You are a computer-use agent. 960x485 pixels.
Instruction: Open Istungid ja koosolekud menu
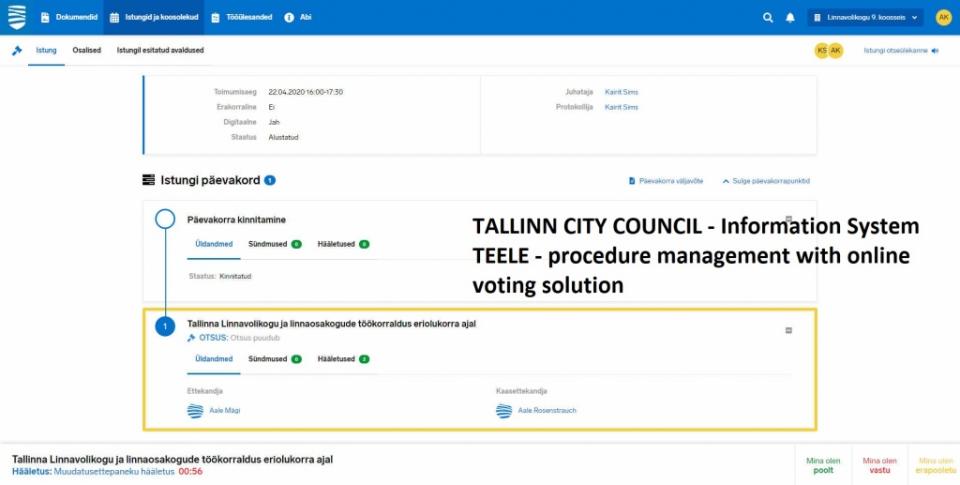pyautogui.click(x=154, y=17)
